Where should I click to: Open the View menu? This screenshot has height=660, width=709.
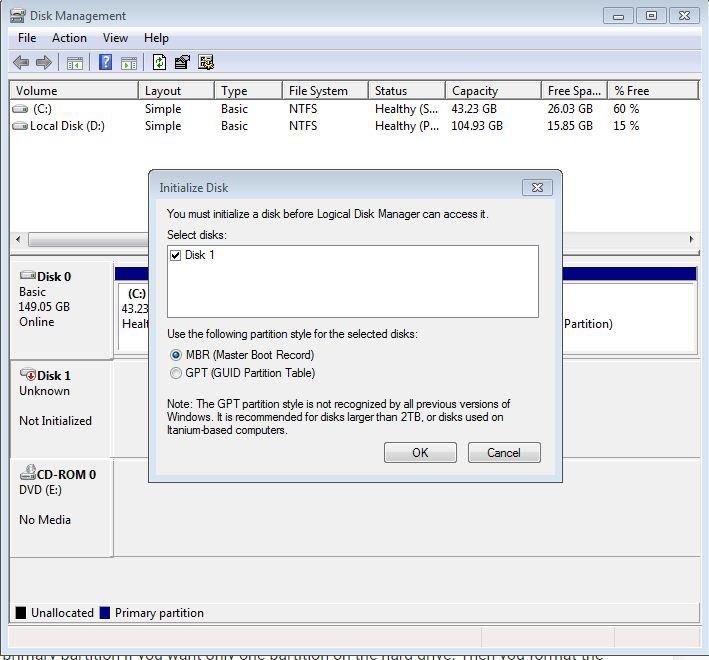[115, 38]
